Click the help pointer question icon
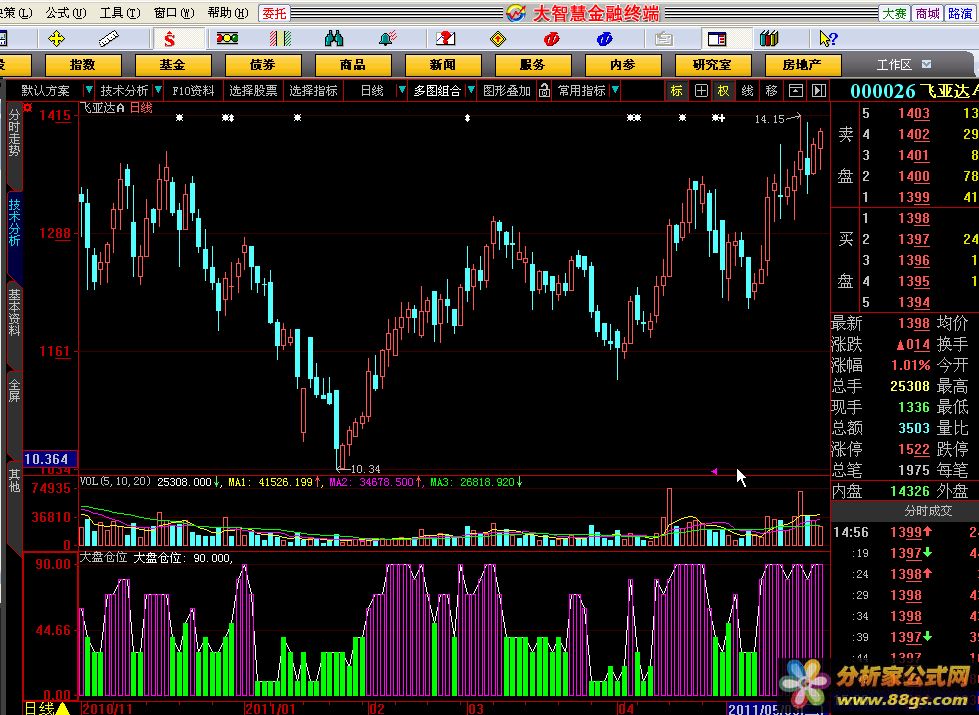The image size is (979, 715). 828,39
